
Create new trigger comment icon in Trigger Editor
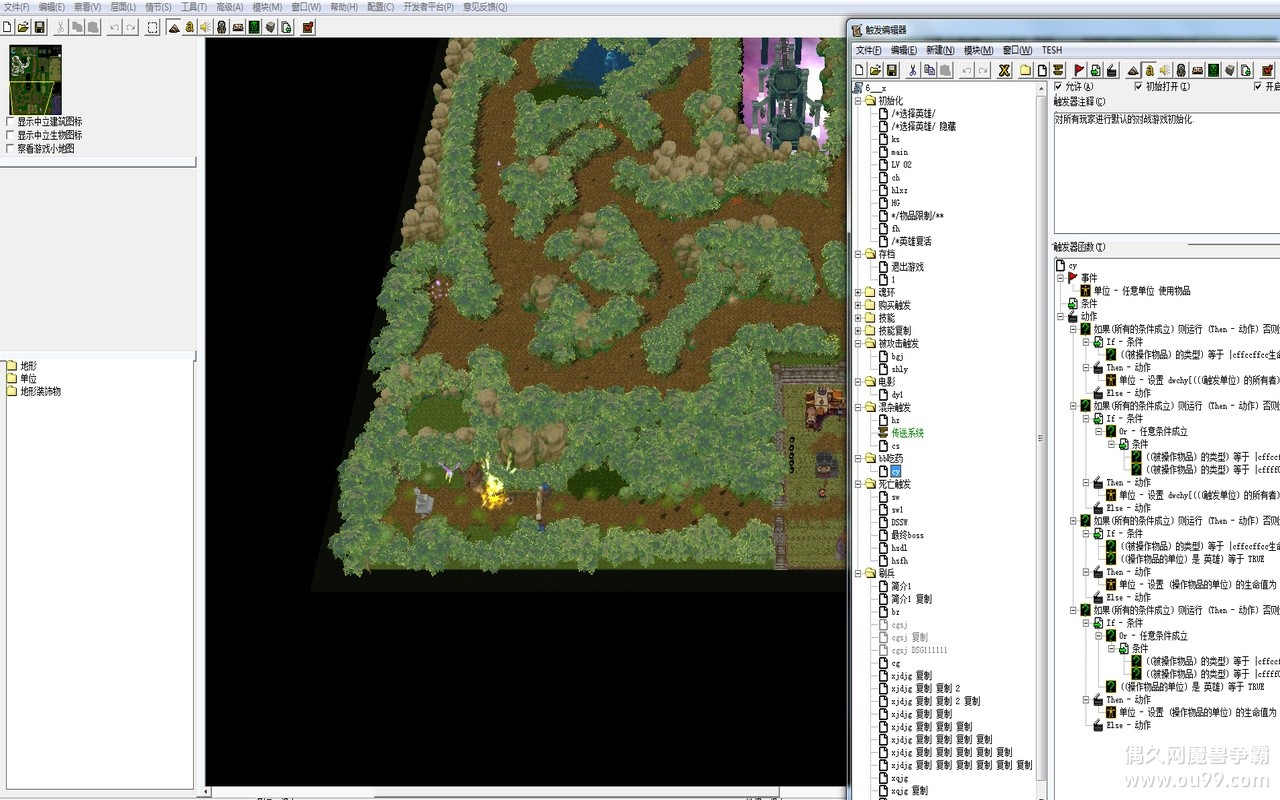(1058, 70)
